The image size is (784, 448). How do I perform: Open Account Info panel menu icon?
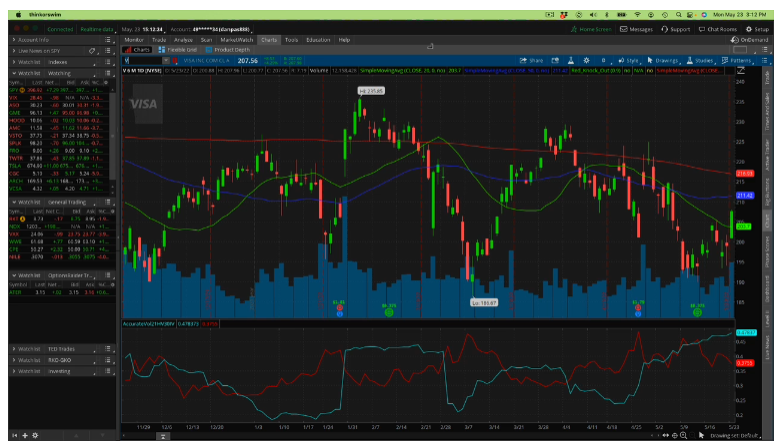[x=108, y=40]
